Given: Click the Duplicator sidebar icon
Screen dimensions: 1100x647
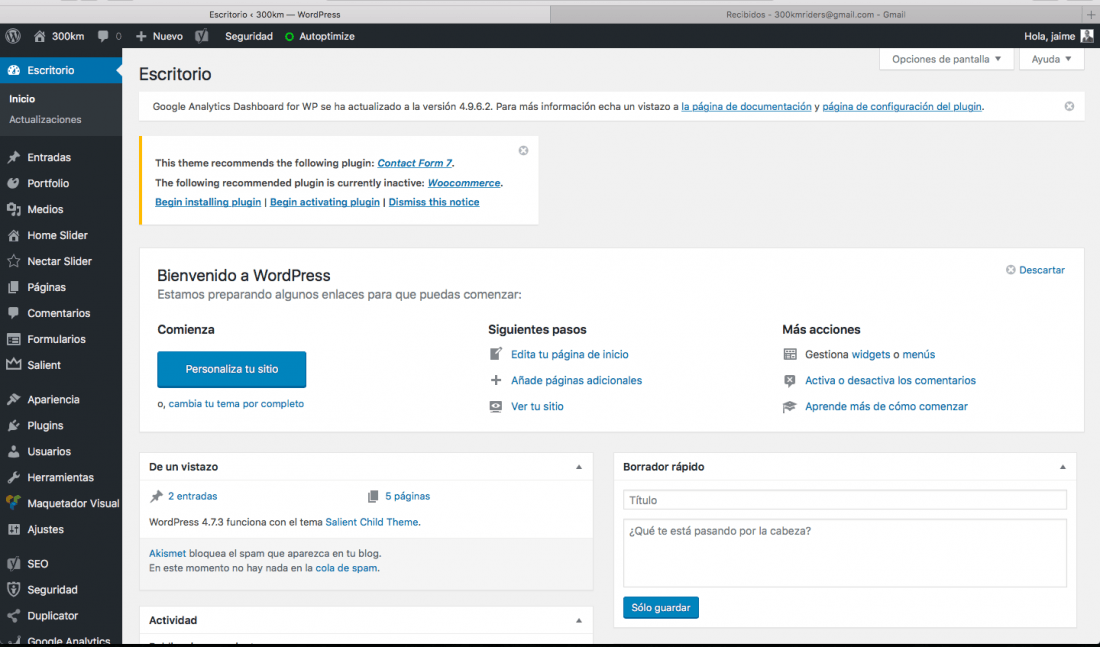Looking at the screenshot, I should click(13, 615).
